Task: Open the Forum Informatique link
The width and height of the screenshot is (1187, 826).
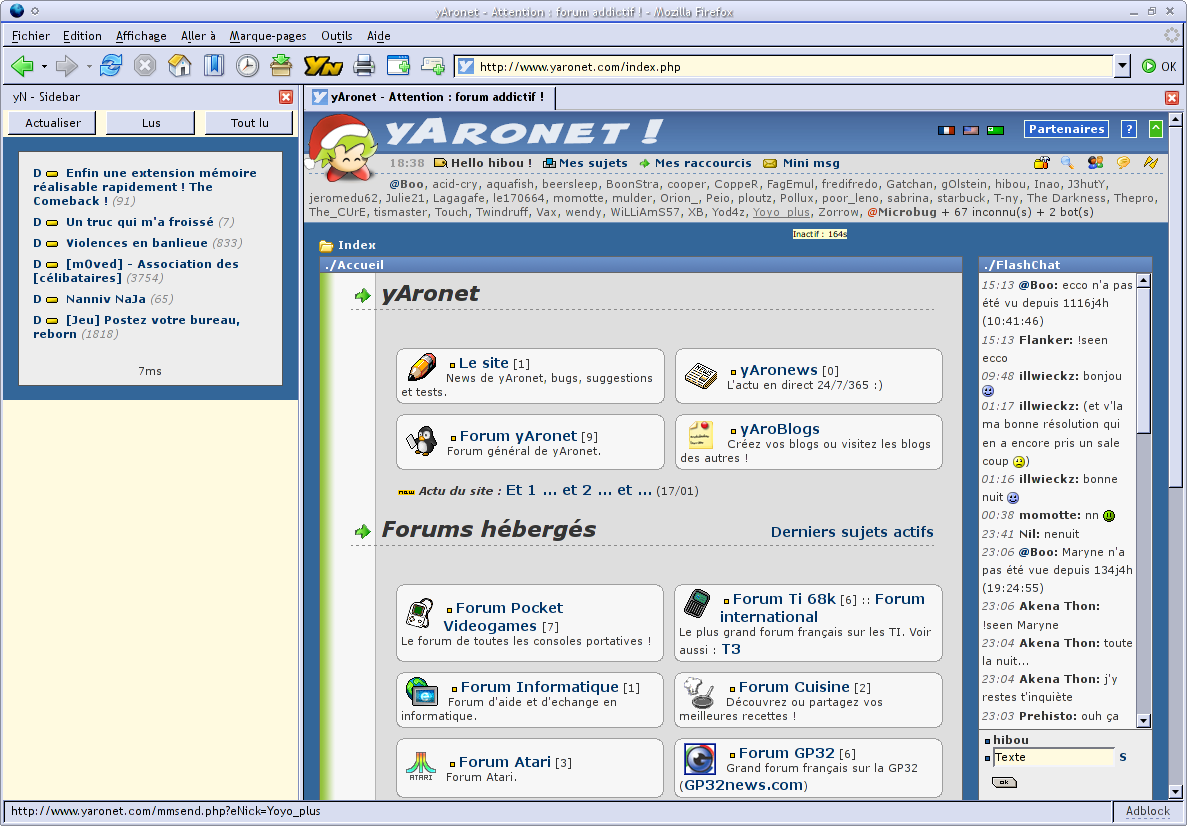Action: (540, 687)
